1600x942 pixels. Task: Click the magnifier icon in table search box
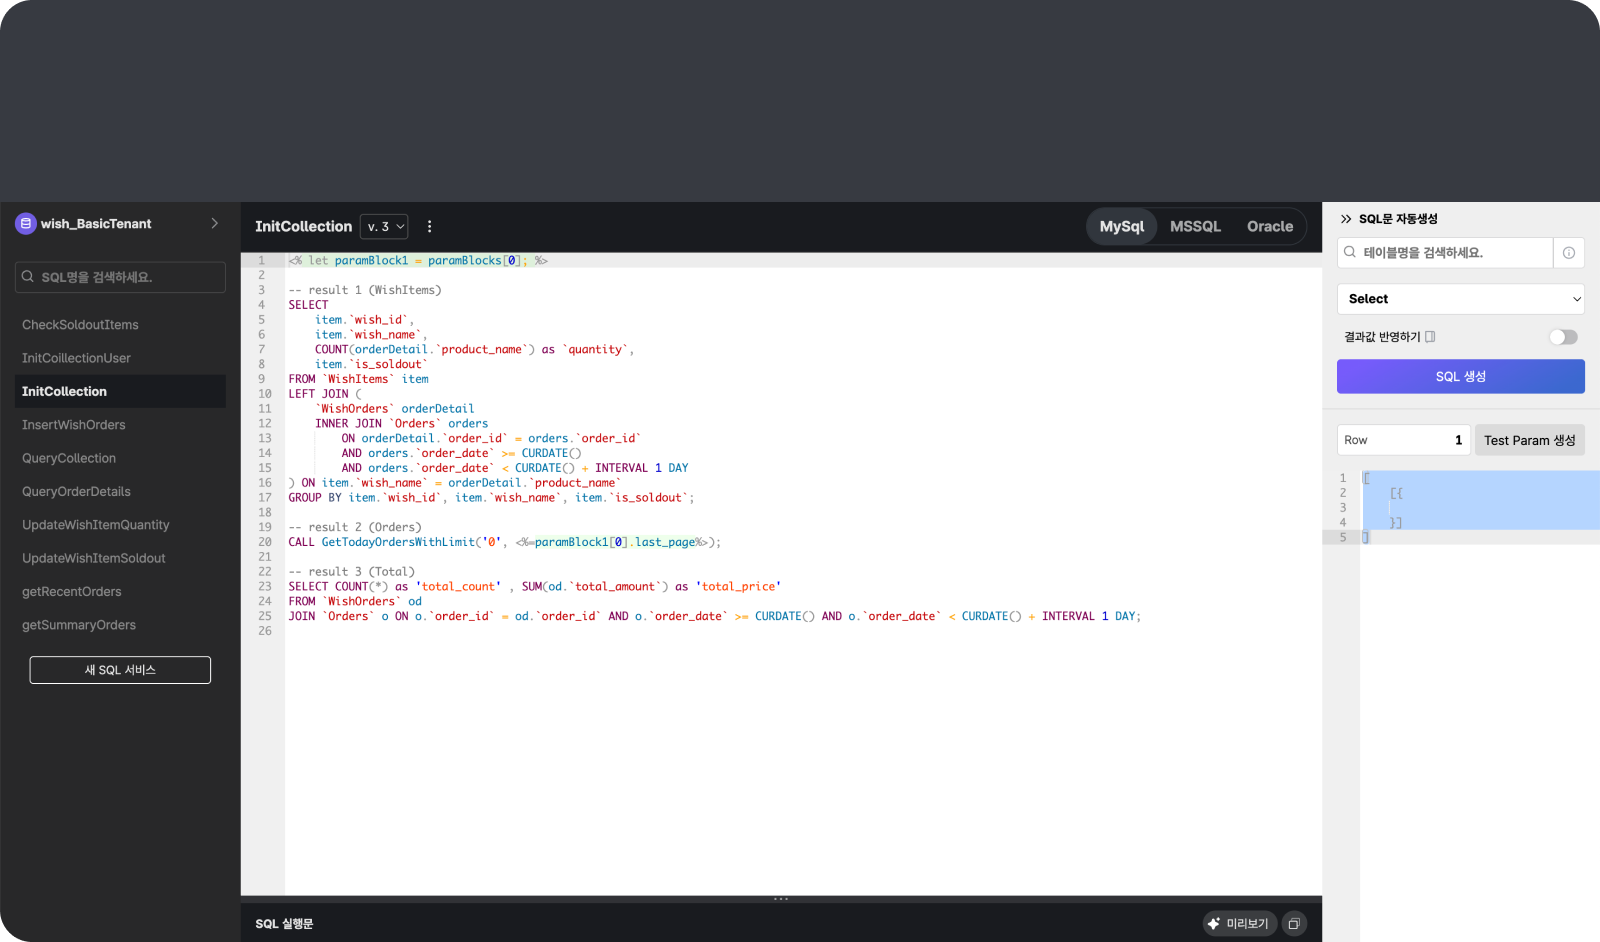(x=1350, y=253)
